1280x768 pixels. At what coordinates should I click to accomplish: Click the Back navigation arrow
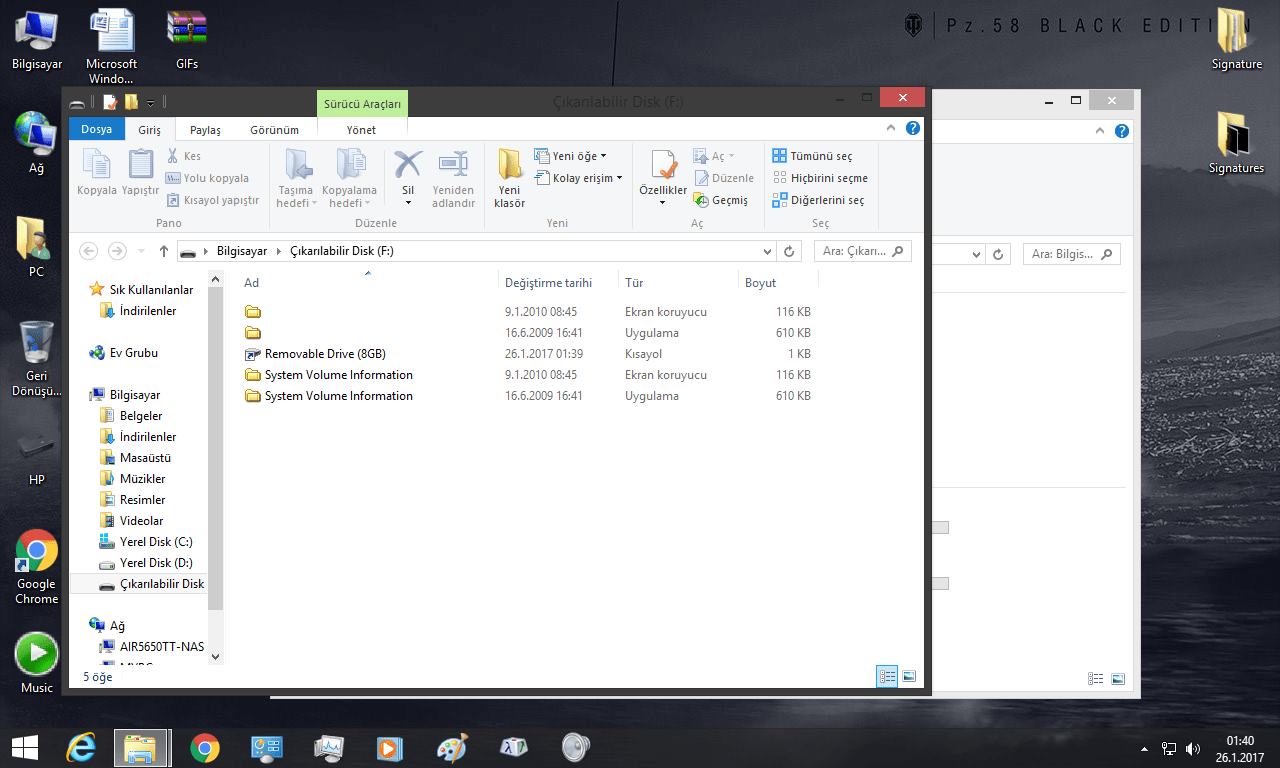point(88,251)
